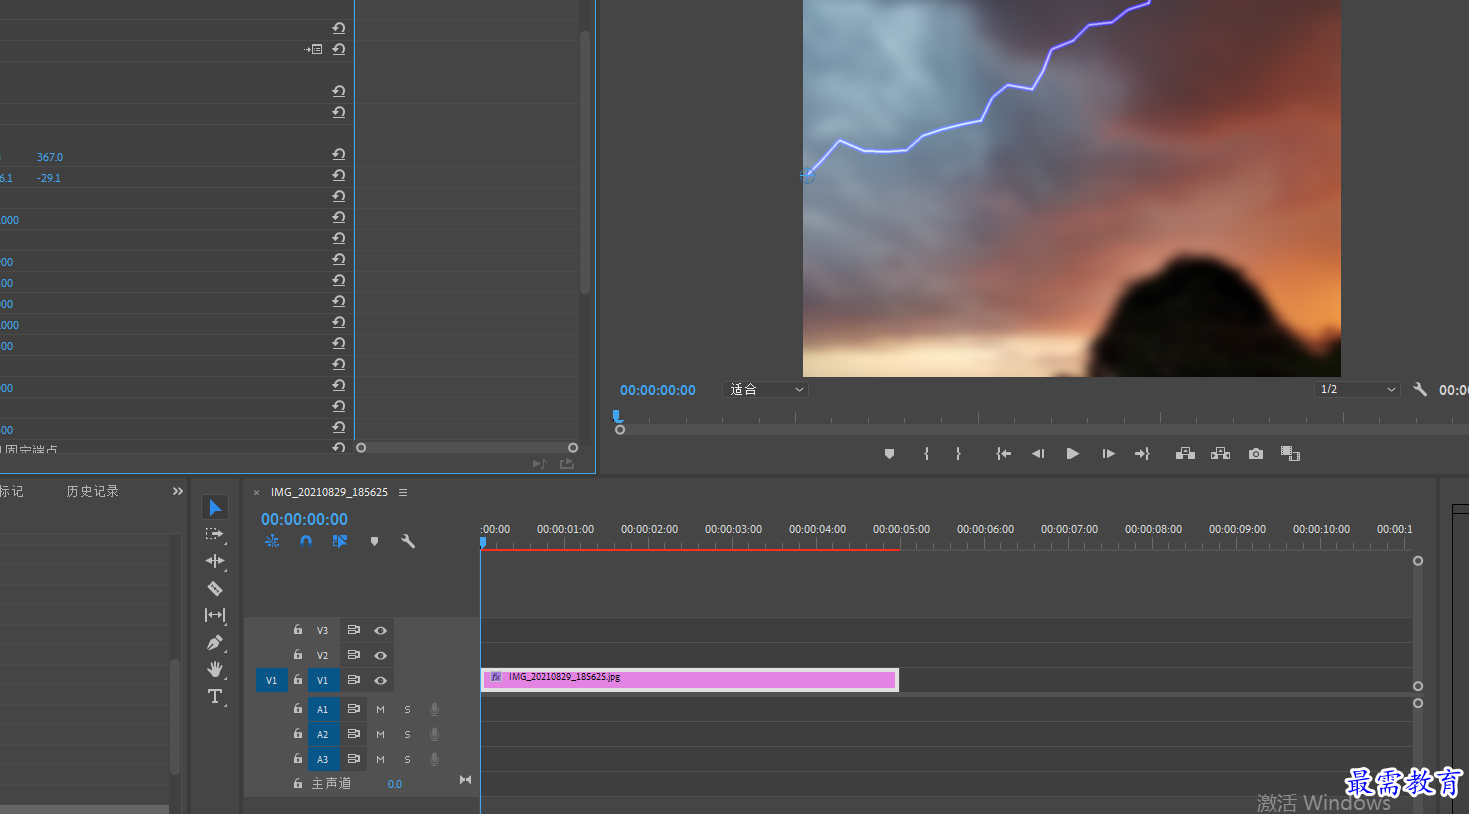Mute audio track A1
The height and width of the screenshot is (814, 1469).
click(x=380, y=709)
